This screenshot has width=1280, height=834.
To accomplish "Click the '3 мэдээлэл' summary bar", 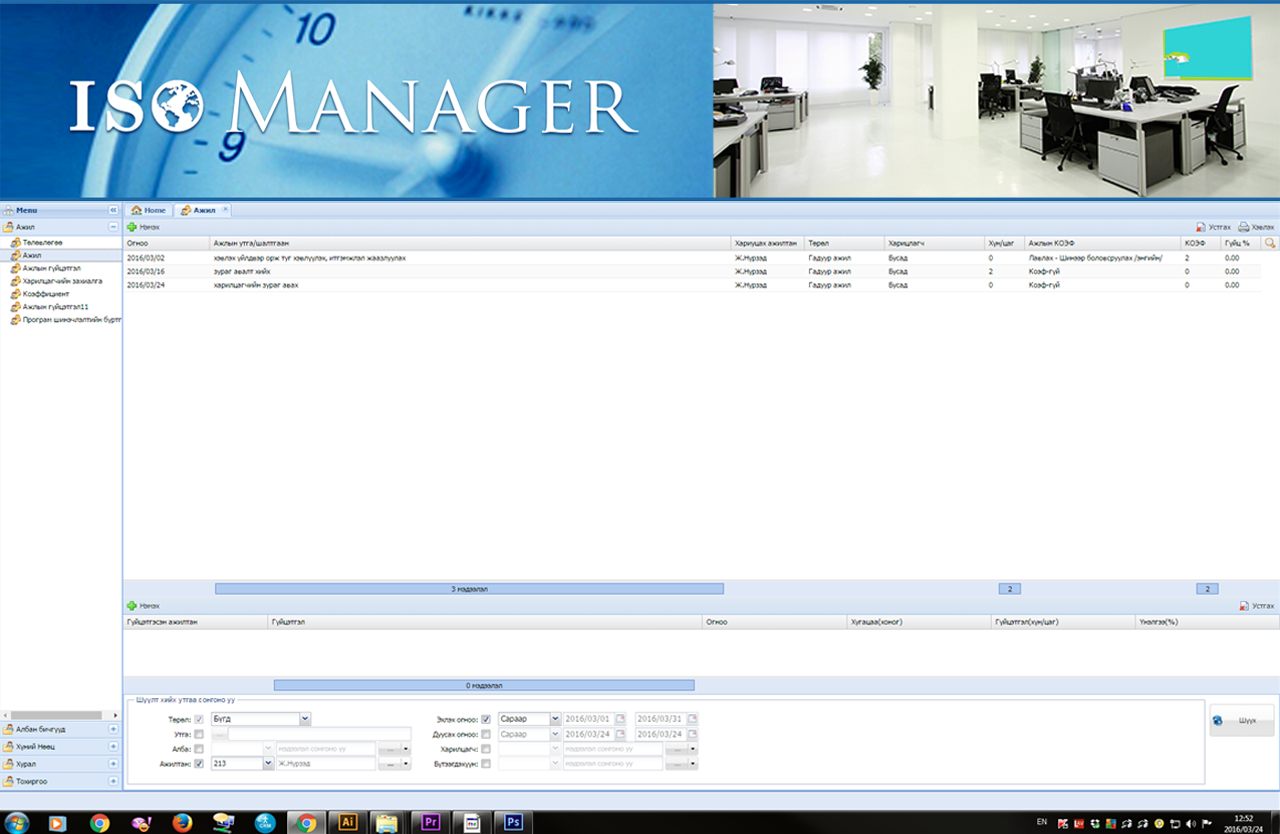I will click(469, 589).
